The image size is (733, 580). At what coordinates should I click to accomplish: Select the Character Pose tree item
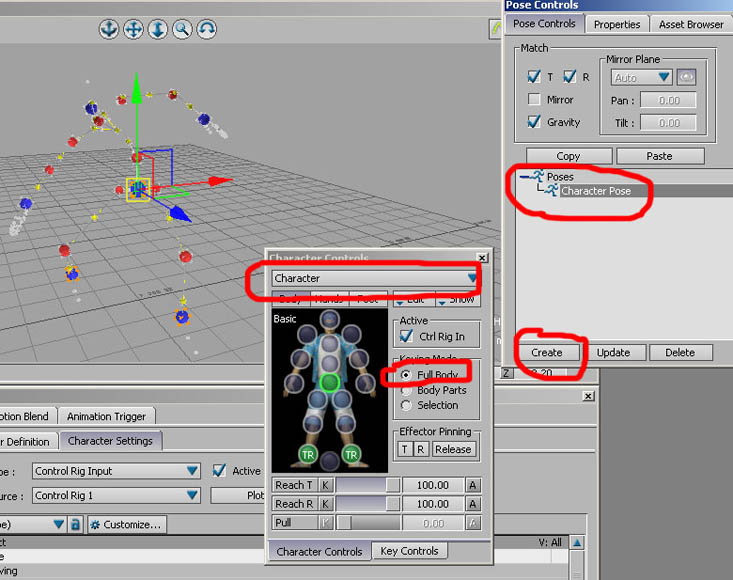[x=596, y=191]
